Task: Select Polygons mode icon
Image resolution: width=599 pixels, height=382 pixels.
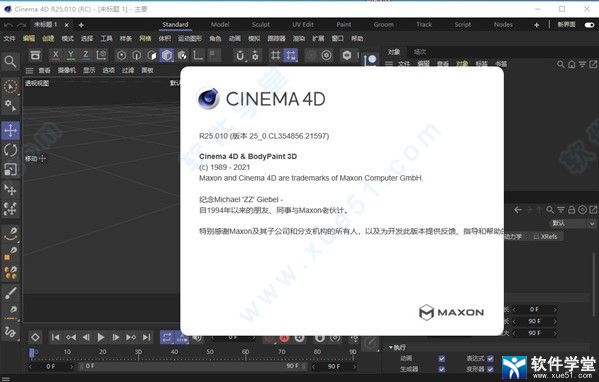Action: [152, 55]
